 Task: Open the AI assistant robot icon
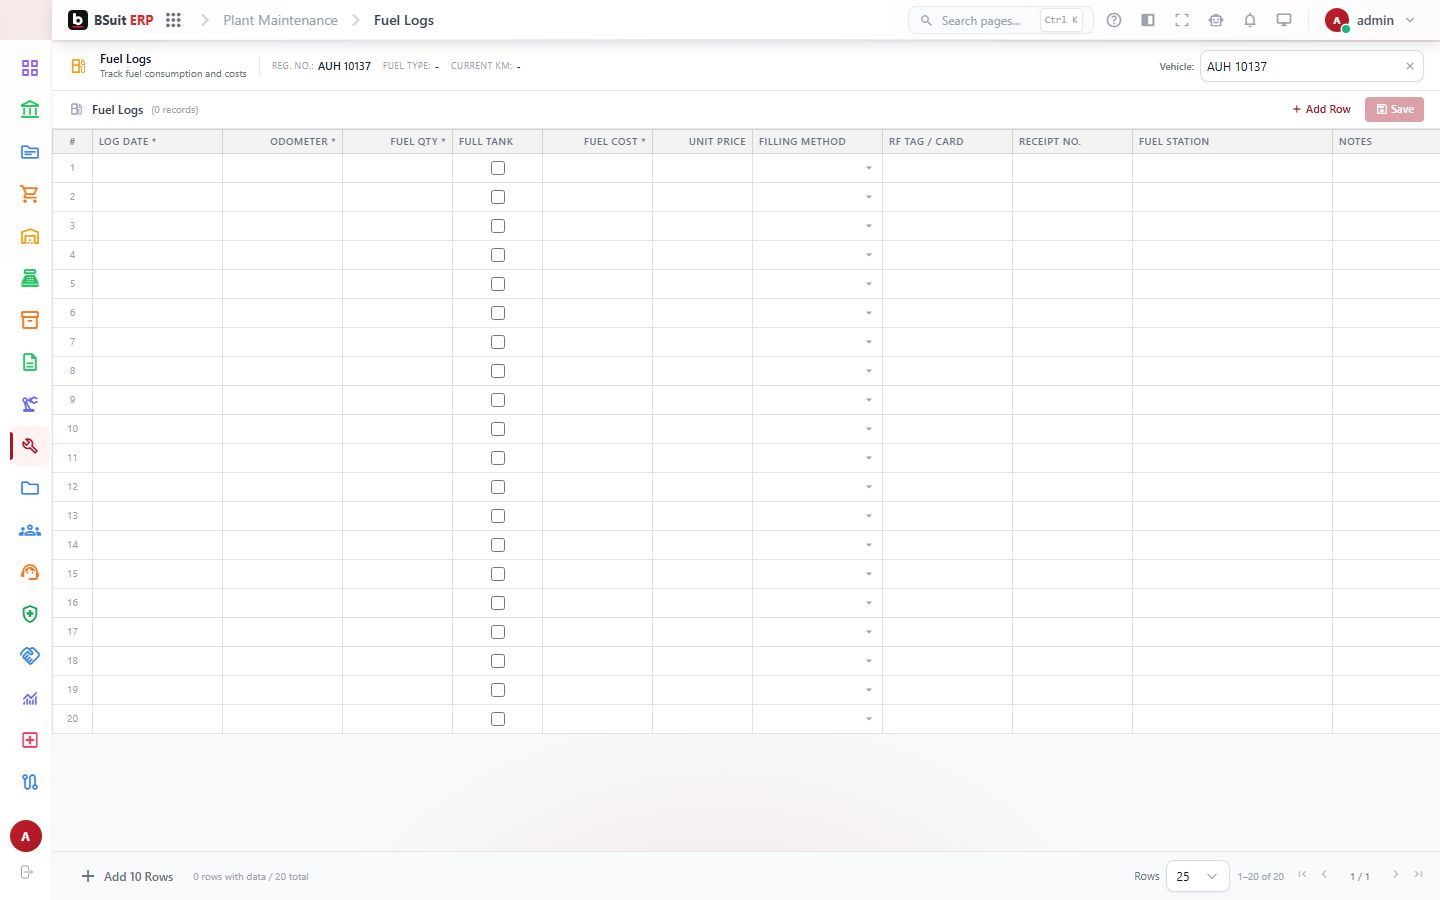tap(1216, 20)
